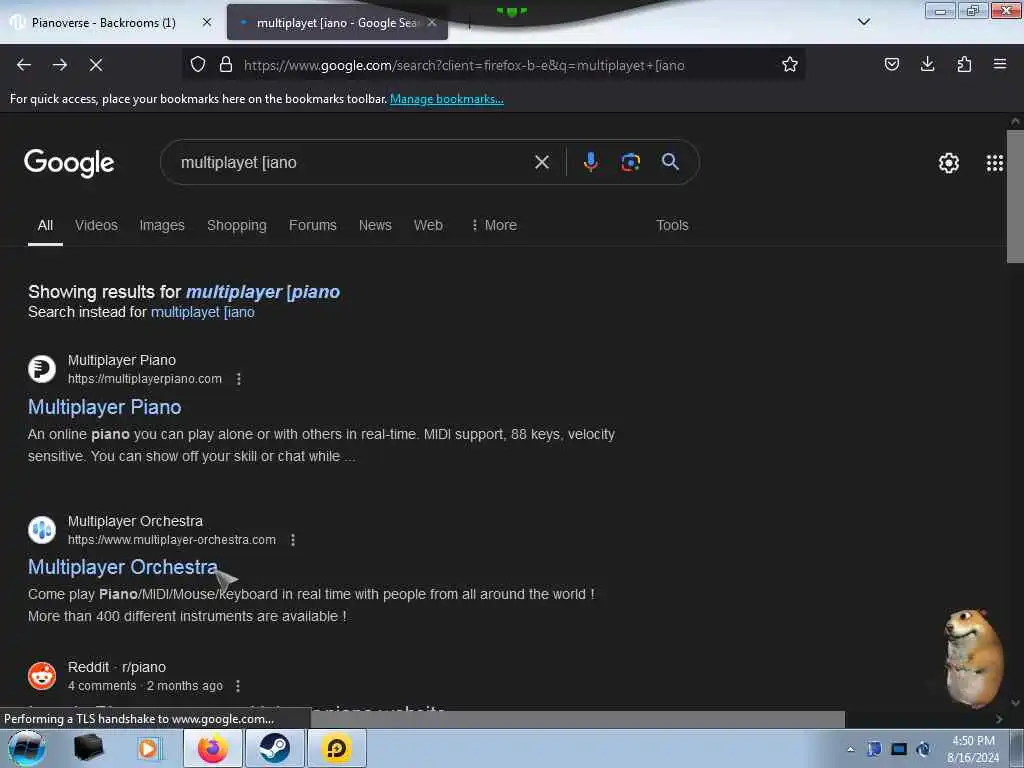Bookmark this page with star
Screen dimensions: 1024x768
[x=790, y=65]
